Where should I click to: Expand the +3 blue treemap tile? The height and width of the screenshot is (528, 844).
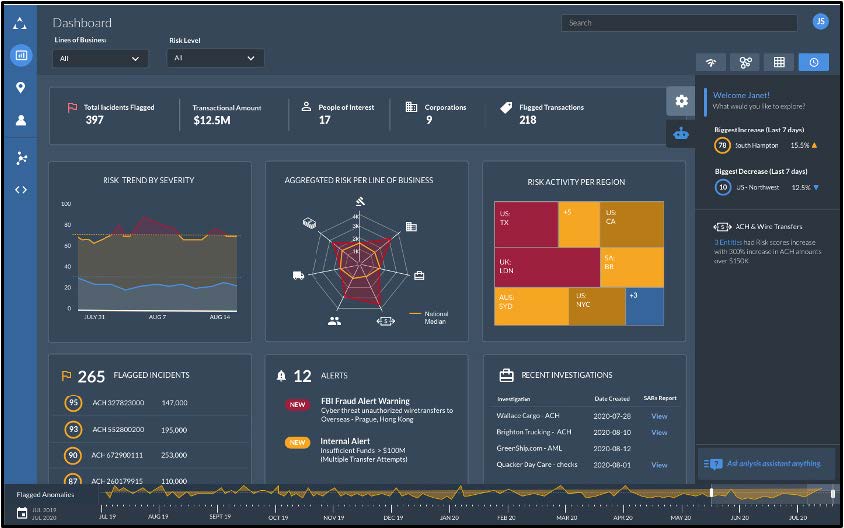(x=644, y=306)
